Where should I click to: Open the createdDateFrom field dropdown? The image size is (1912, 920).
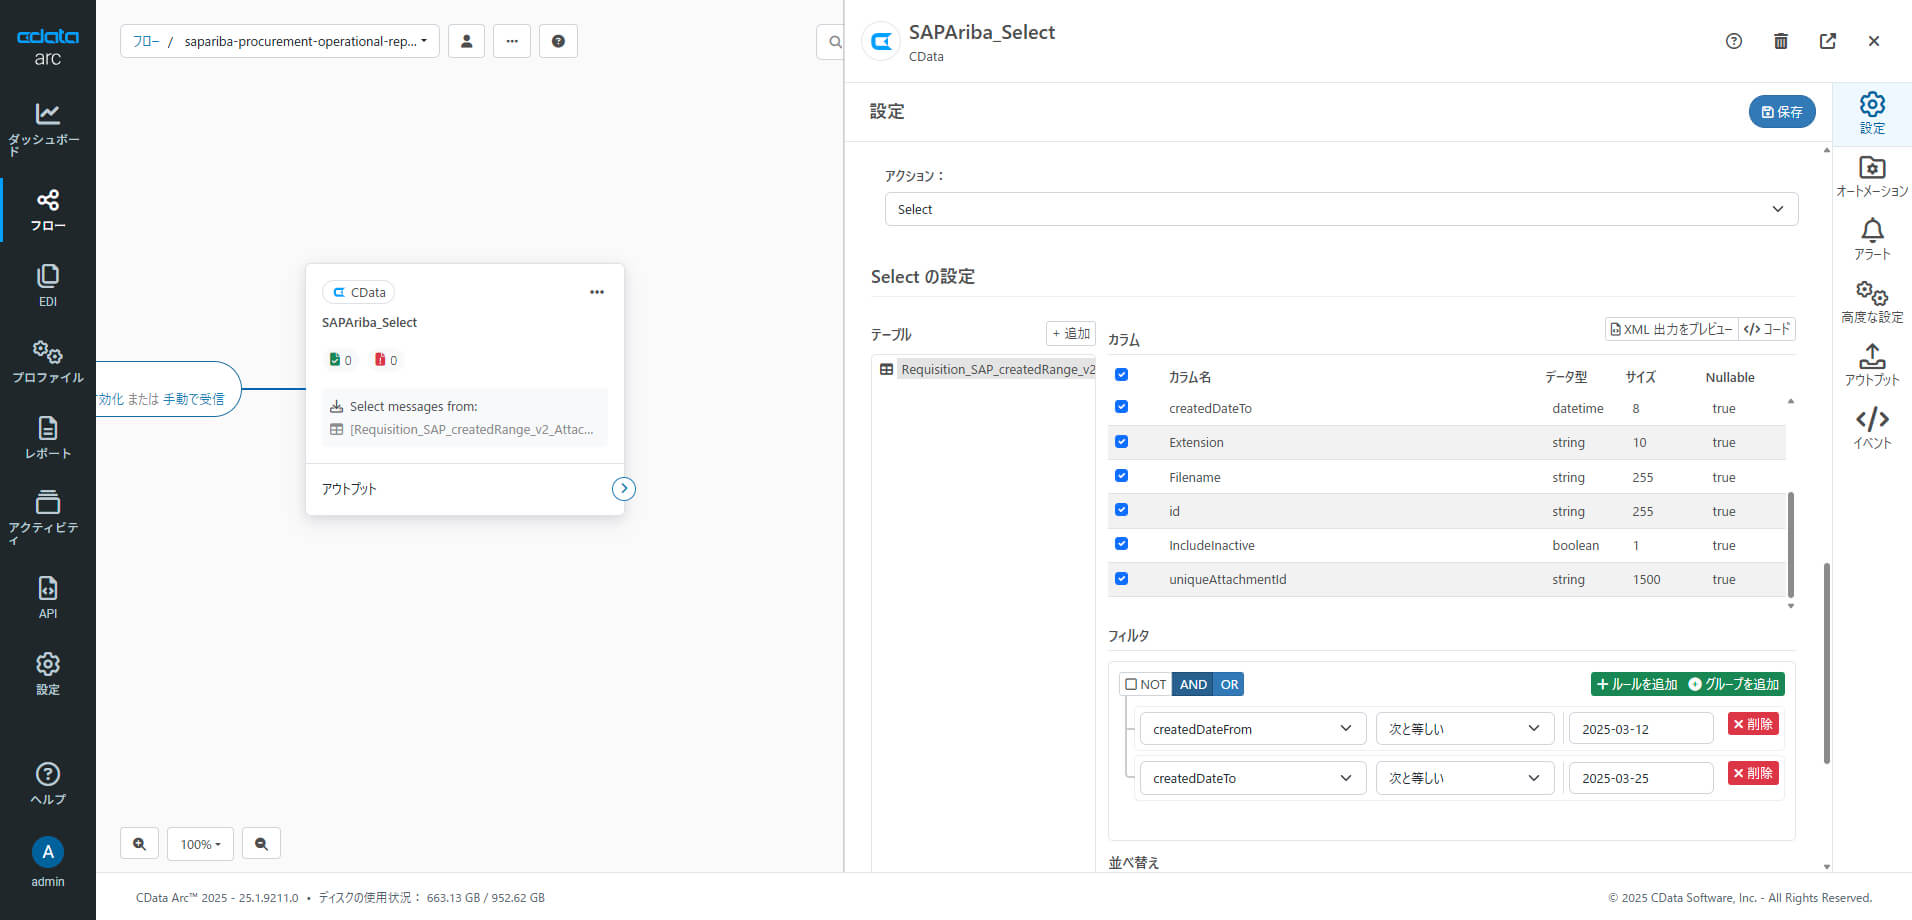tap(1253, 729)
